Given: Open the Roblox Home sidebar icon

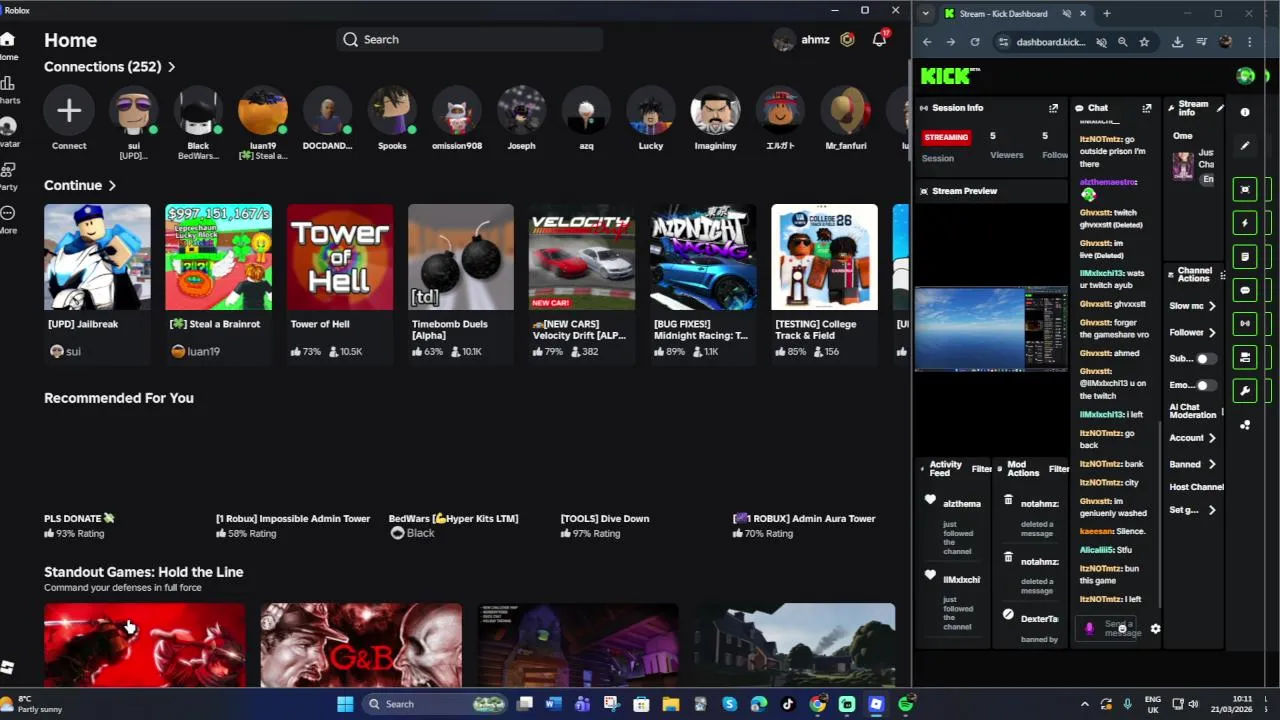Looking at the screenshot, I should 7,40.
